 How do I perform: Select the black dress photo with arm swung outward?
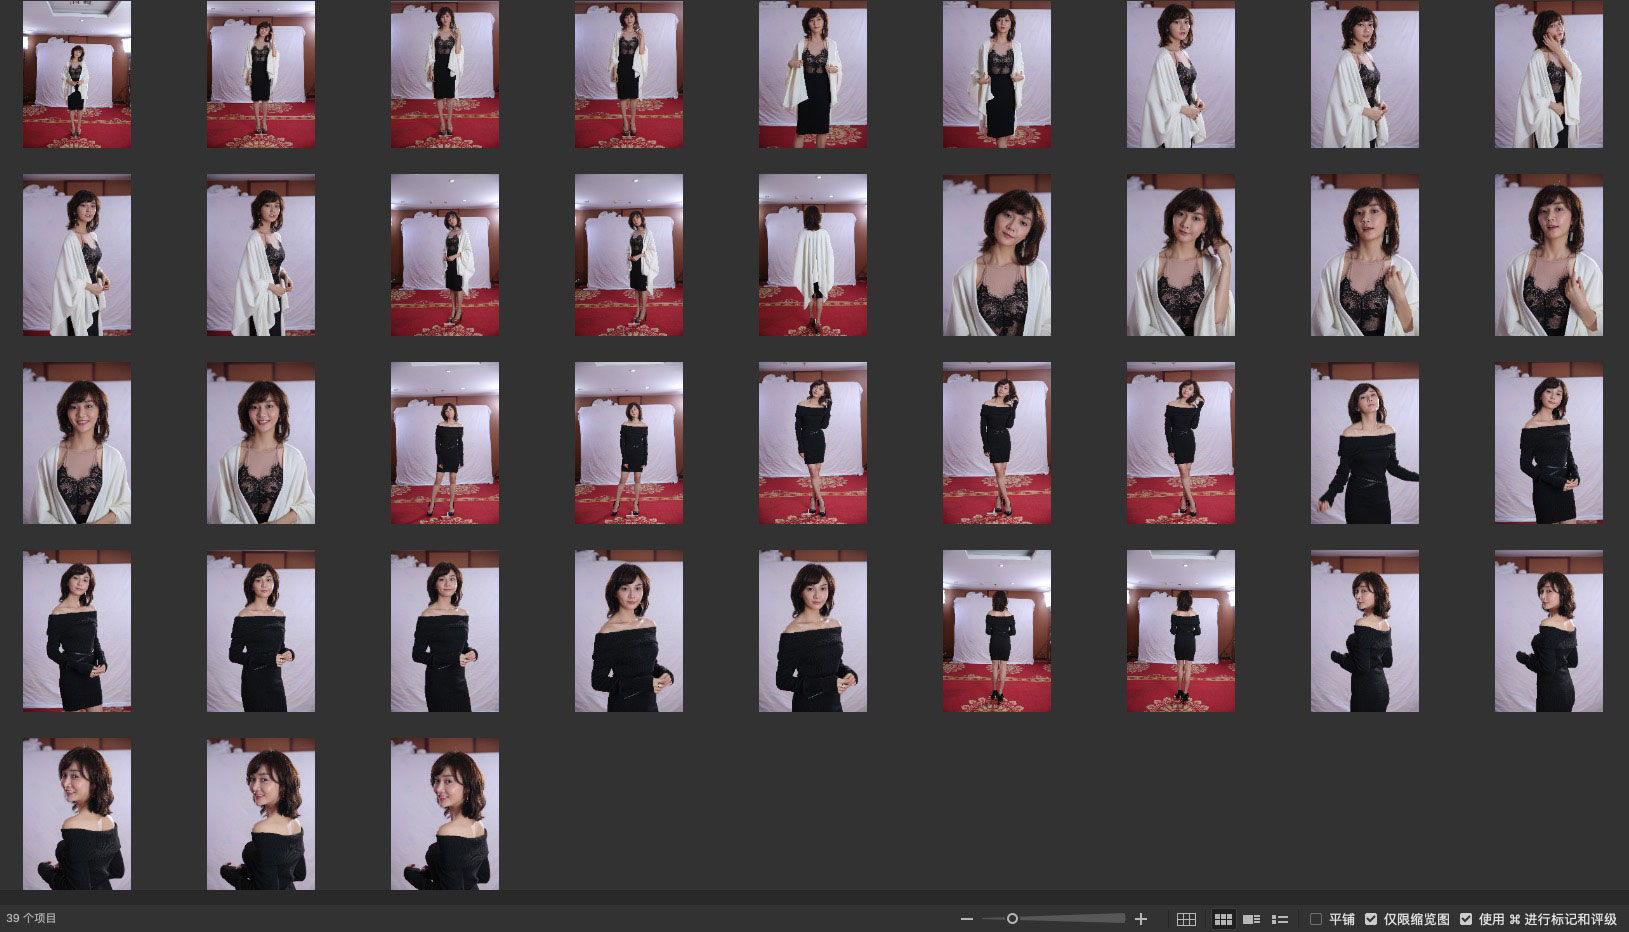pos(1365,443)
